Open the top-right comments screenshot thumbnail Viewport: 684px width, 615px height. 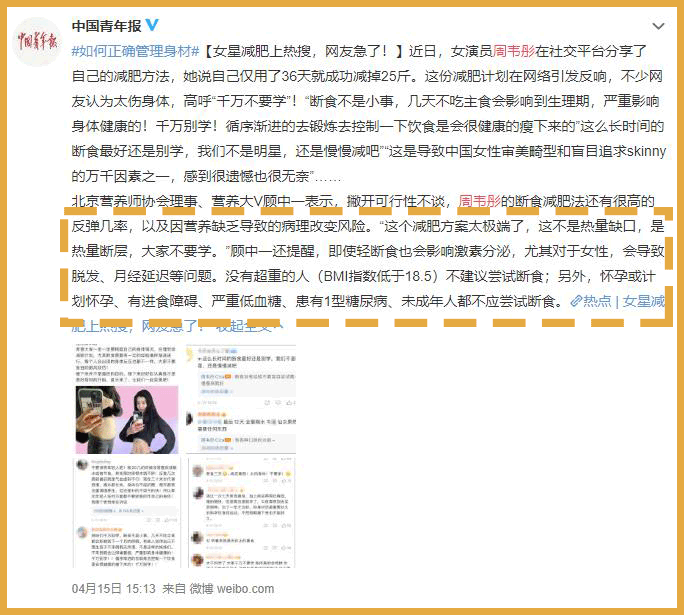(241, 399)
